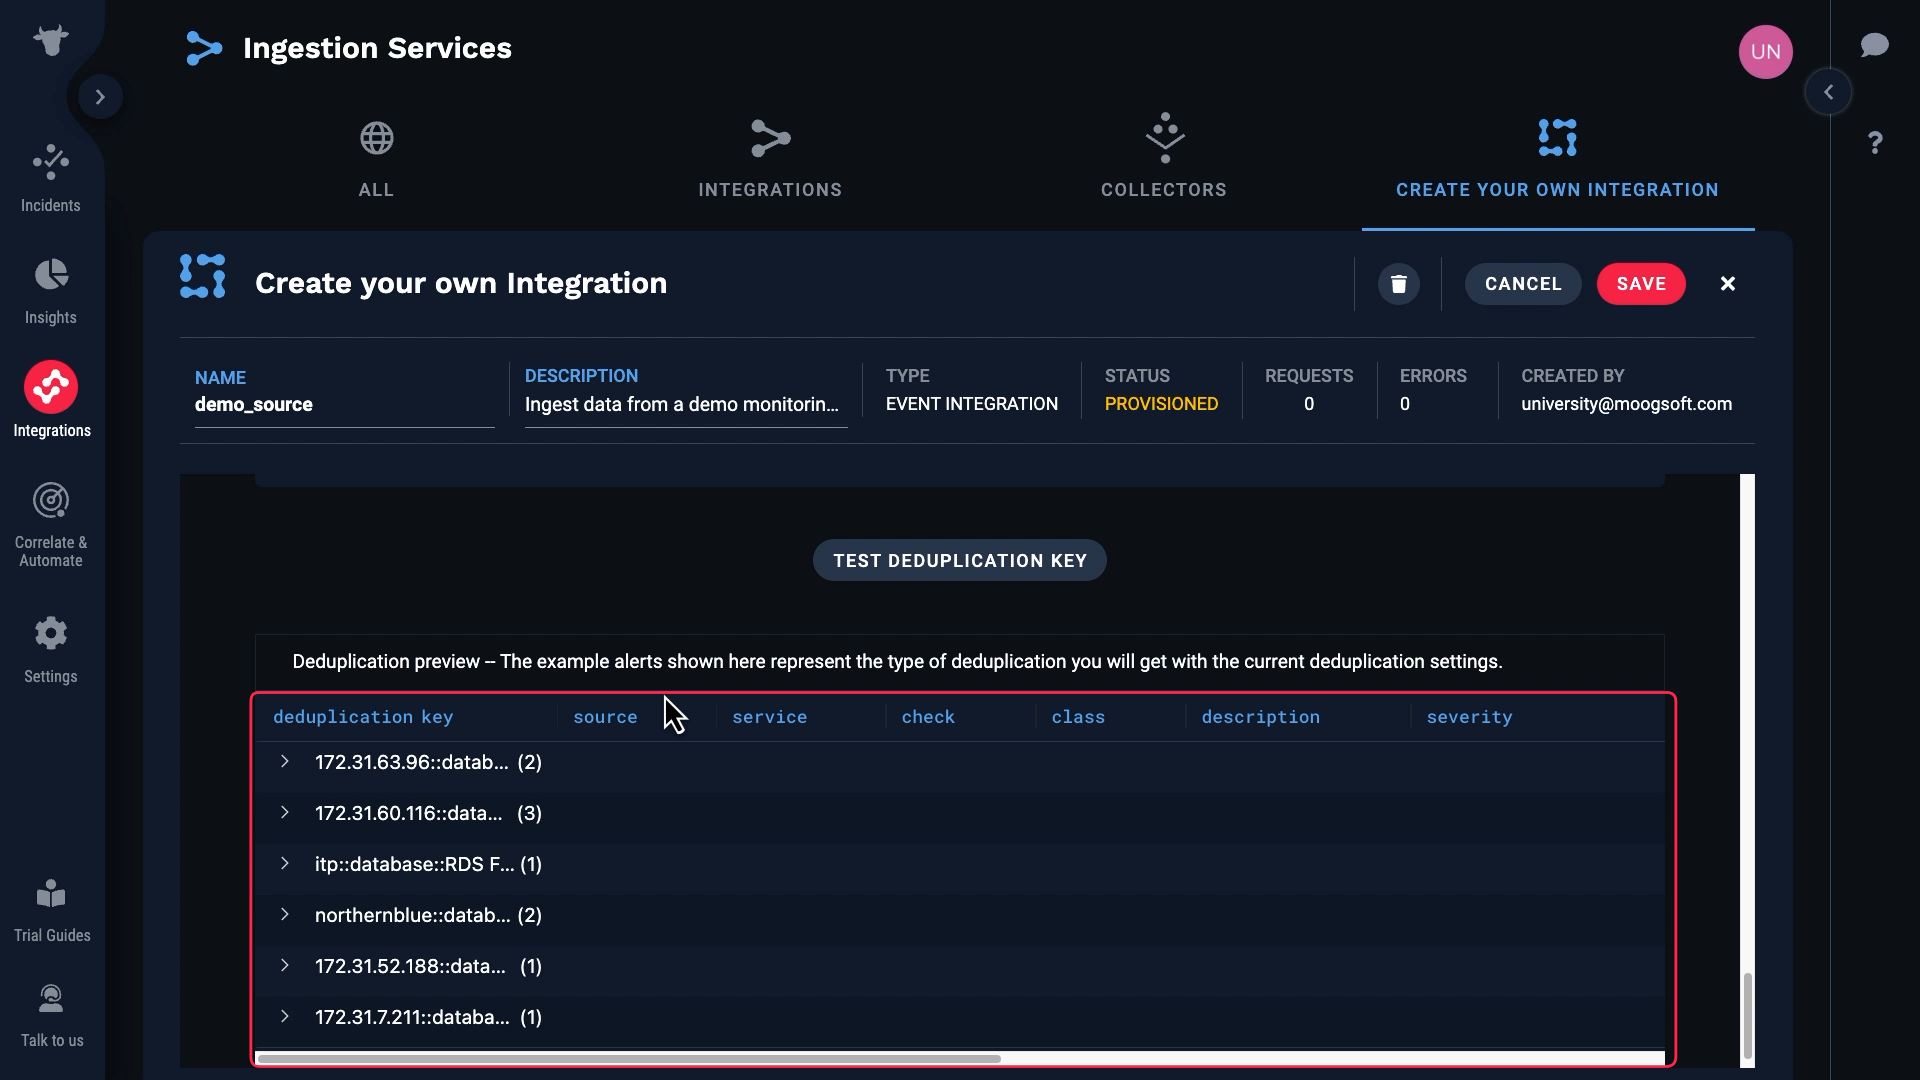Delete integration using trash icon
Viewport: 1920px width, 1080px height.
[1398, 284]
